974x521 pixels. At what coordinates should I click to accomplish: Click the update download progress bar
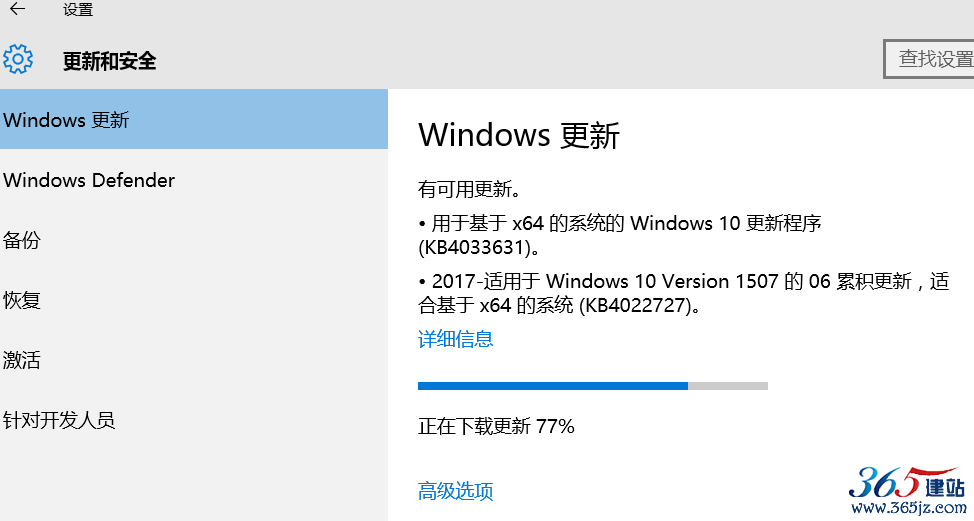[592, 385]
